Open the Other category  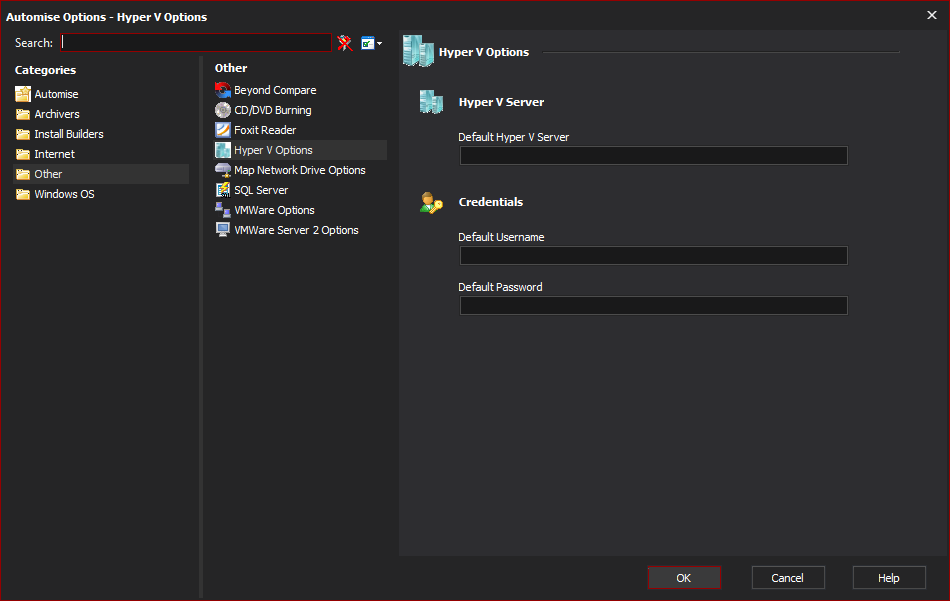click(101, 174)
